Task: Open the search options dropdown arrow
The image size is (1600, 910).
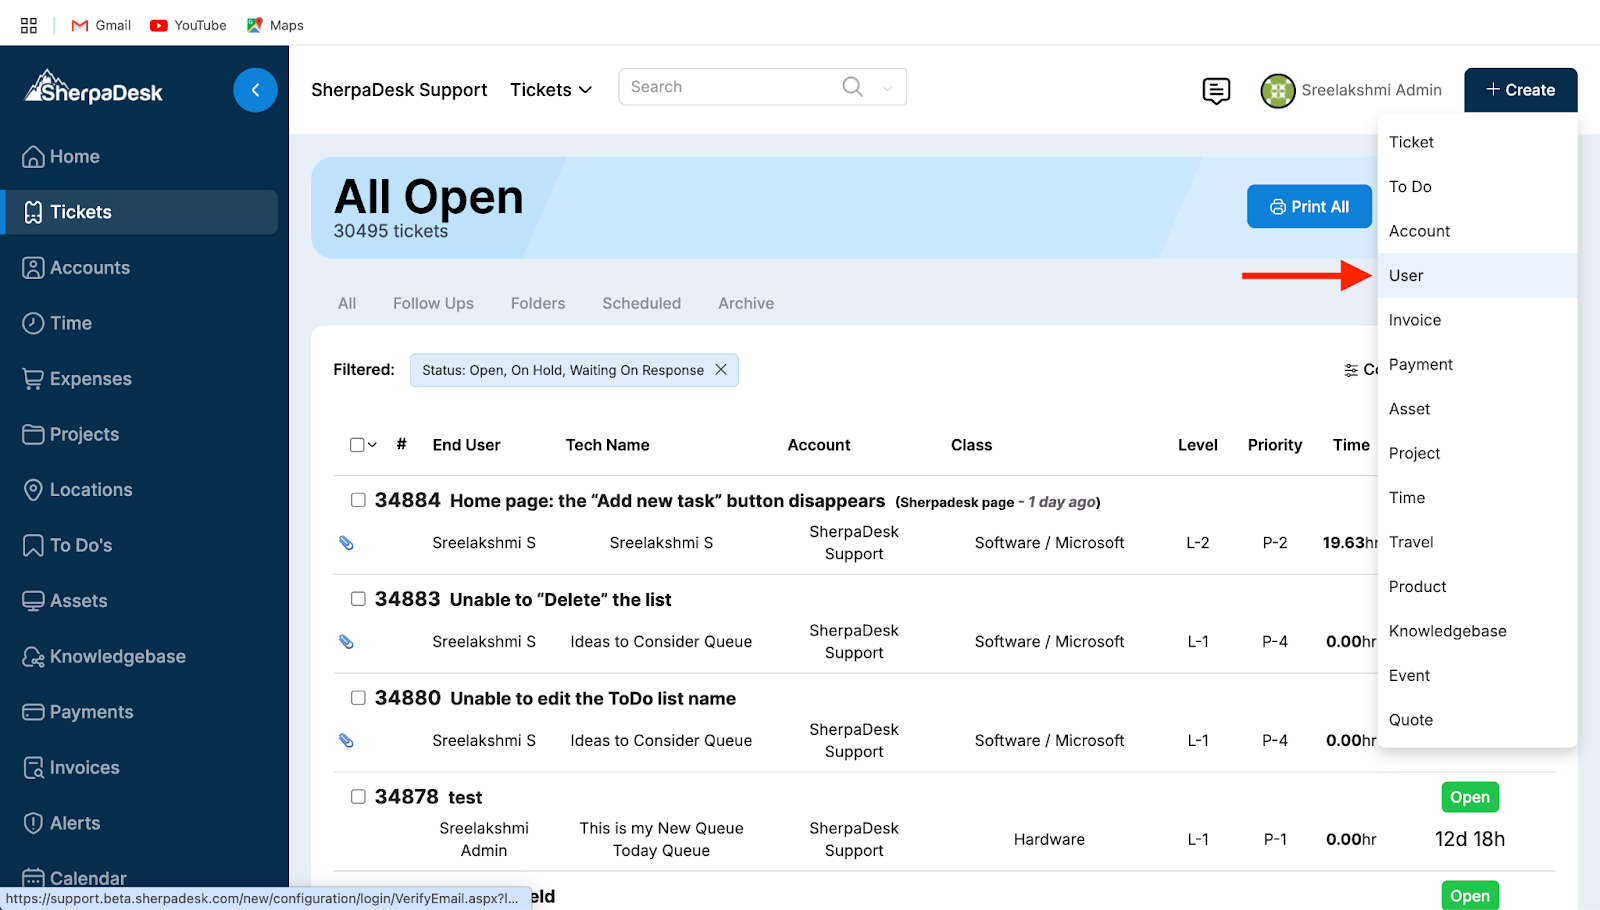Action: click(887, 88)
